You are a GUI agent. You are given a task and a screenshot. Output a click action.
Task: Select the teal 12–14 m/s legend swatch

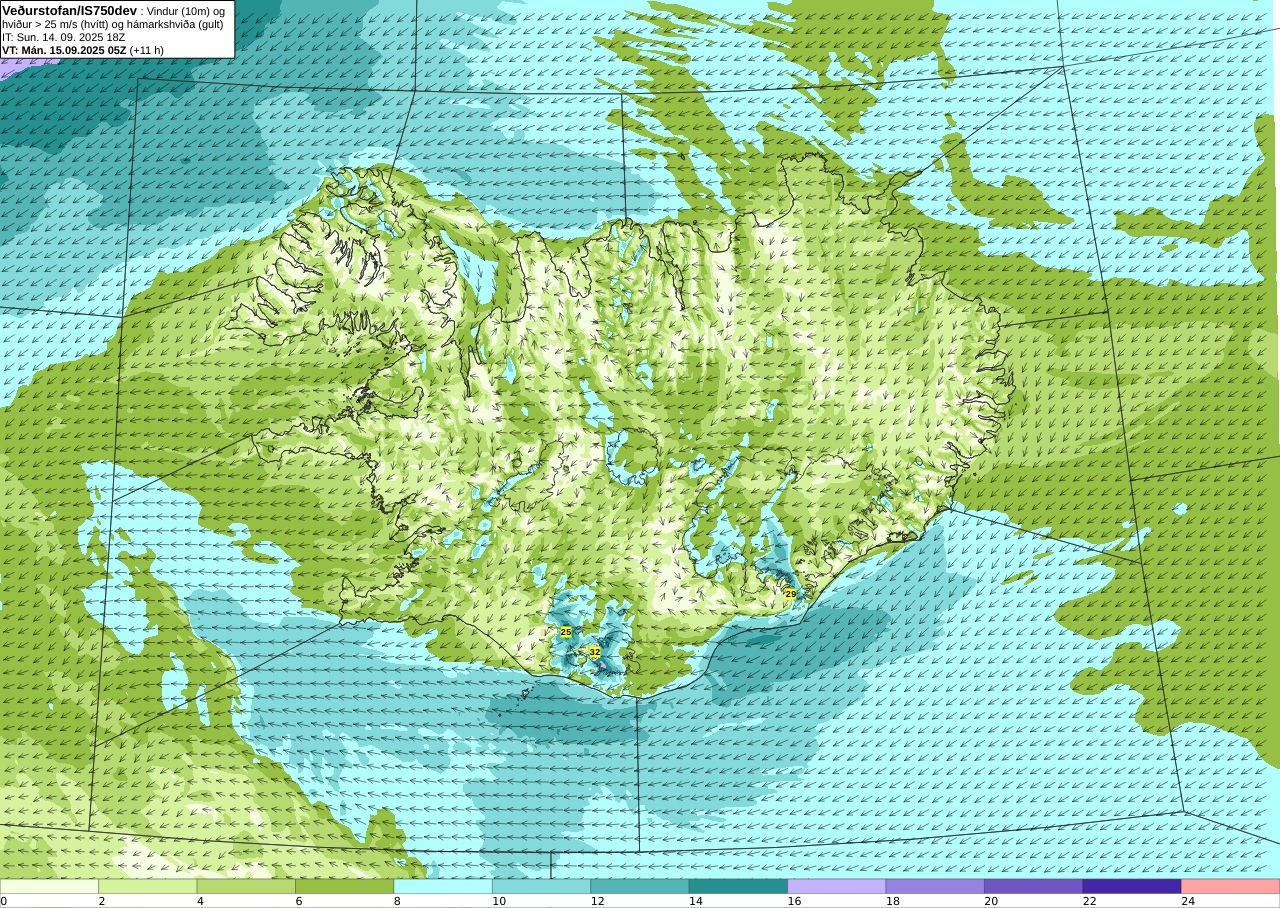[x=640, y=886]
